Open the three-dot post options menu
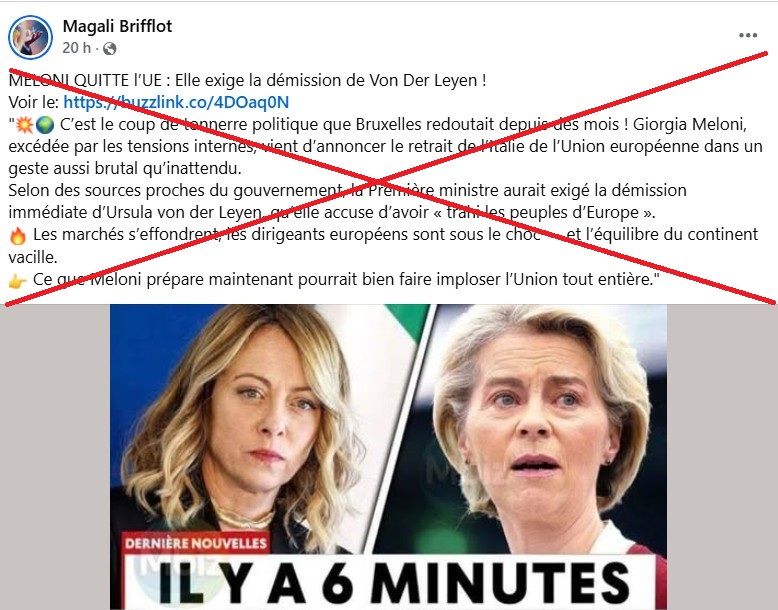The width and height of the screenshot is (778, 610). click(x=748, y=35)
